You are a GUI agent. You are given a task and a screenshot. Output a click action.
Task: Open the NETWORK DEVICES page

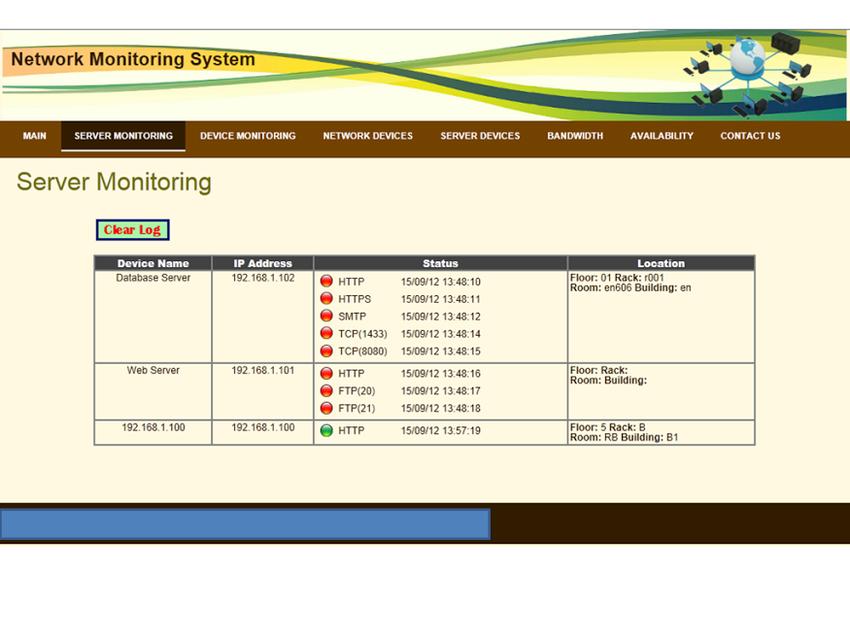(367, 136)
